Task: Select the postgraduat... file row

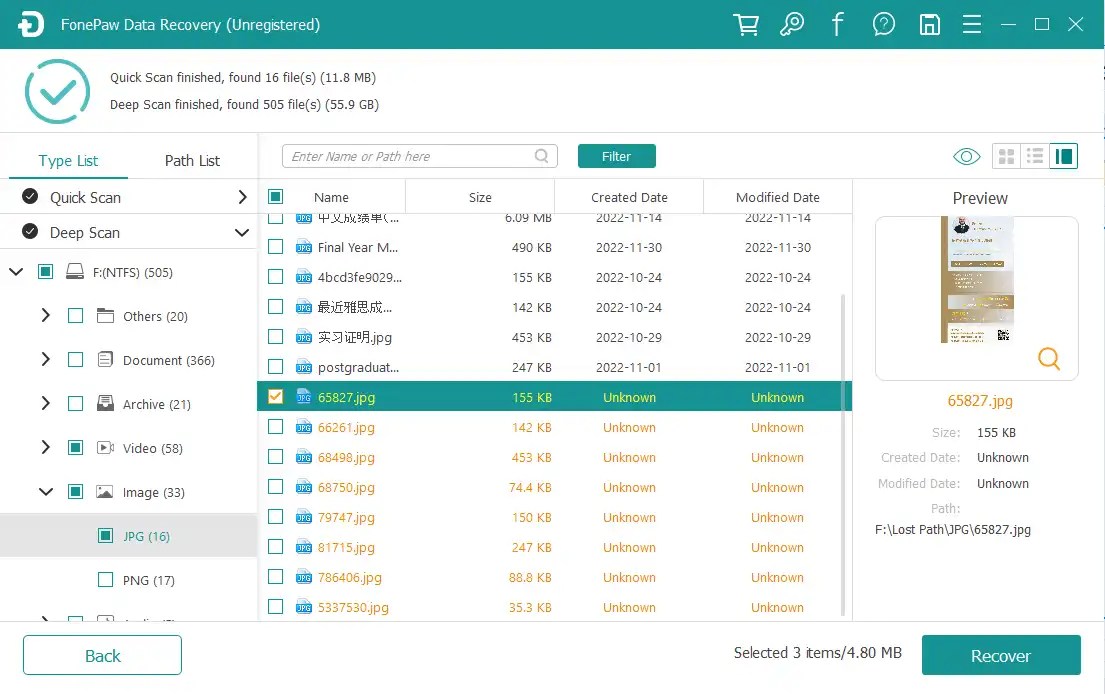Action: coord(555,367)
